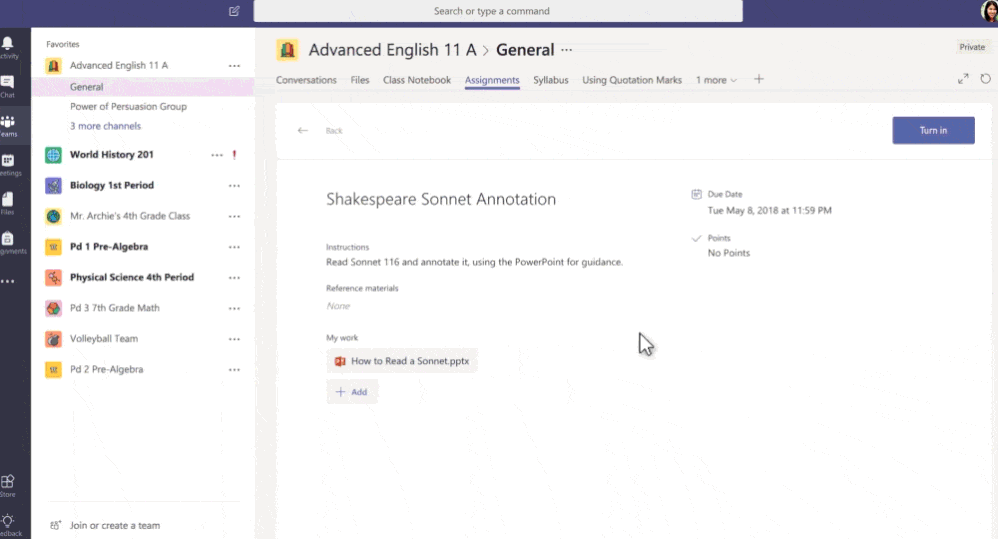The height and width of the screenshot is (539, 998).
Task: Switch to the Conversations tab
Action: (x=306, y=80)
